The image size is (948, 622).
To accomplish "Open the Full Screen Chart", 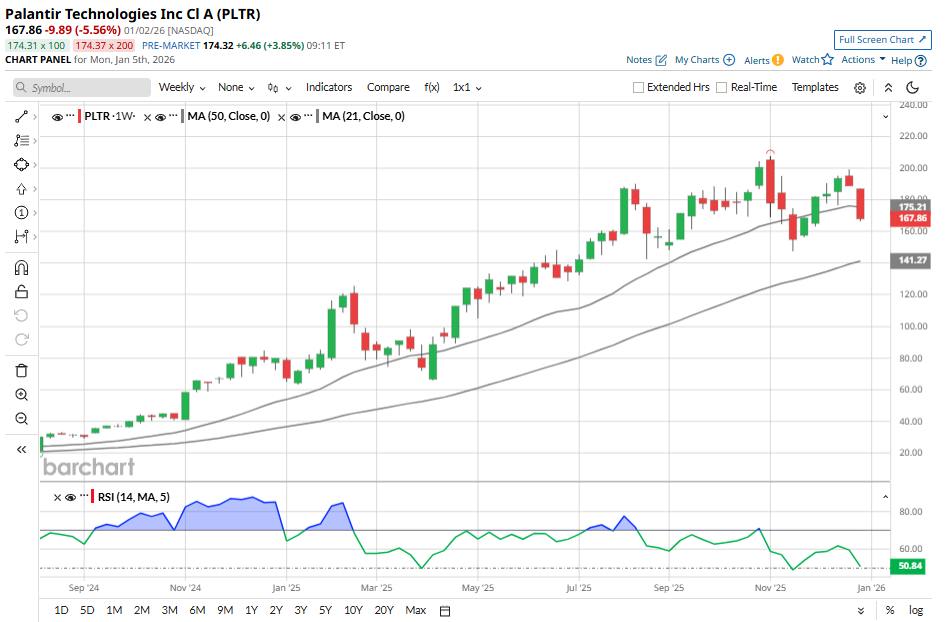I will [882, 40].
